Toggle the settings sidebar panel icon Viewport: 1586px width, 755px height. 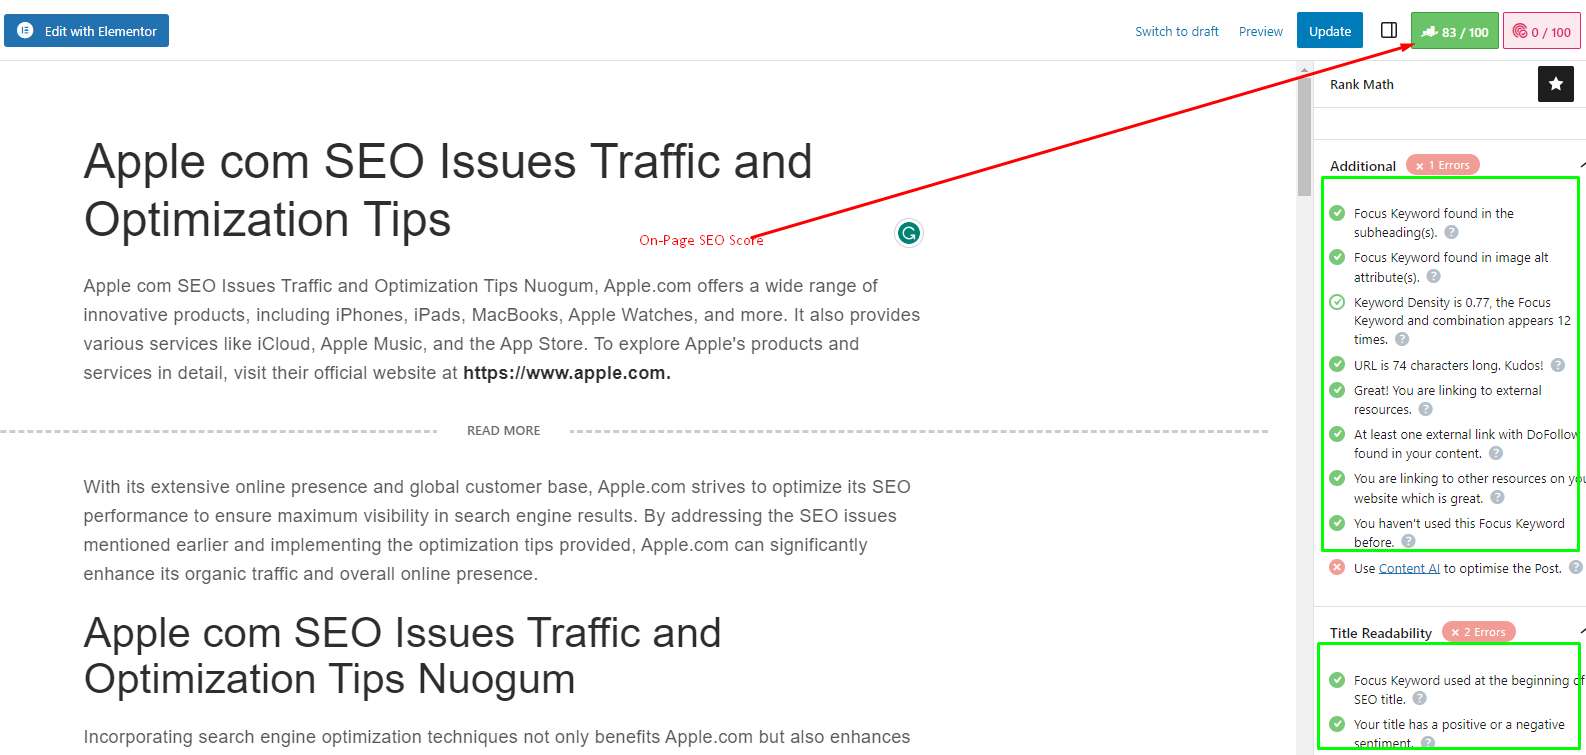(1389, 31)
